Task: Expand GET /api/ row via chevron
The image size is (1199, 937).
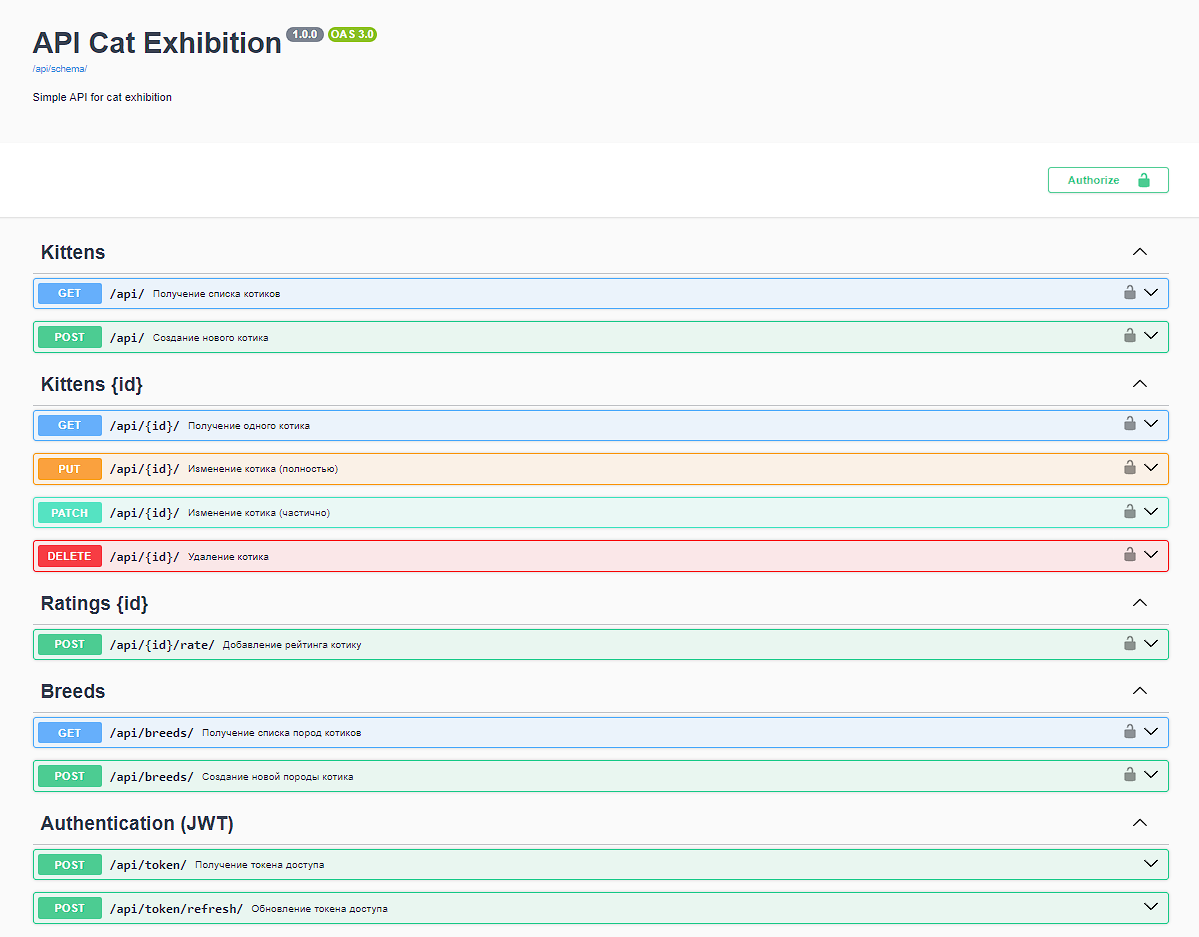Action: [x=1151, y=292]
